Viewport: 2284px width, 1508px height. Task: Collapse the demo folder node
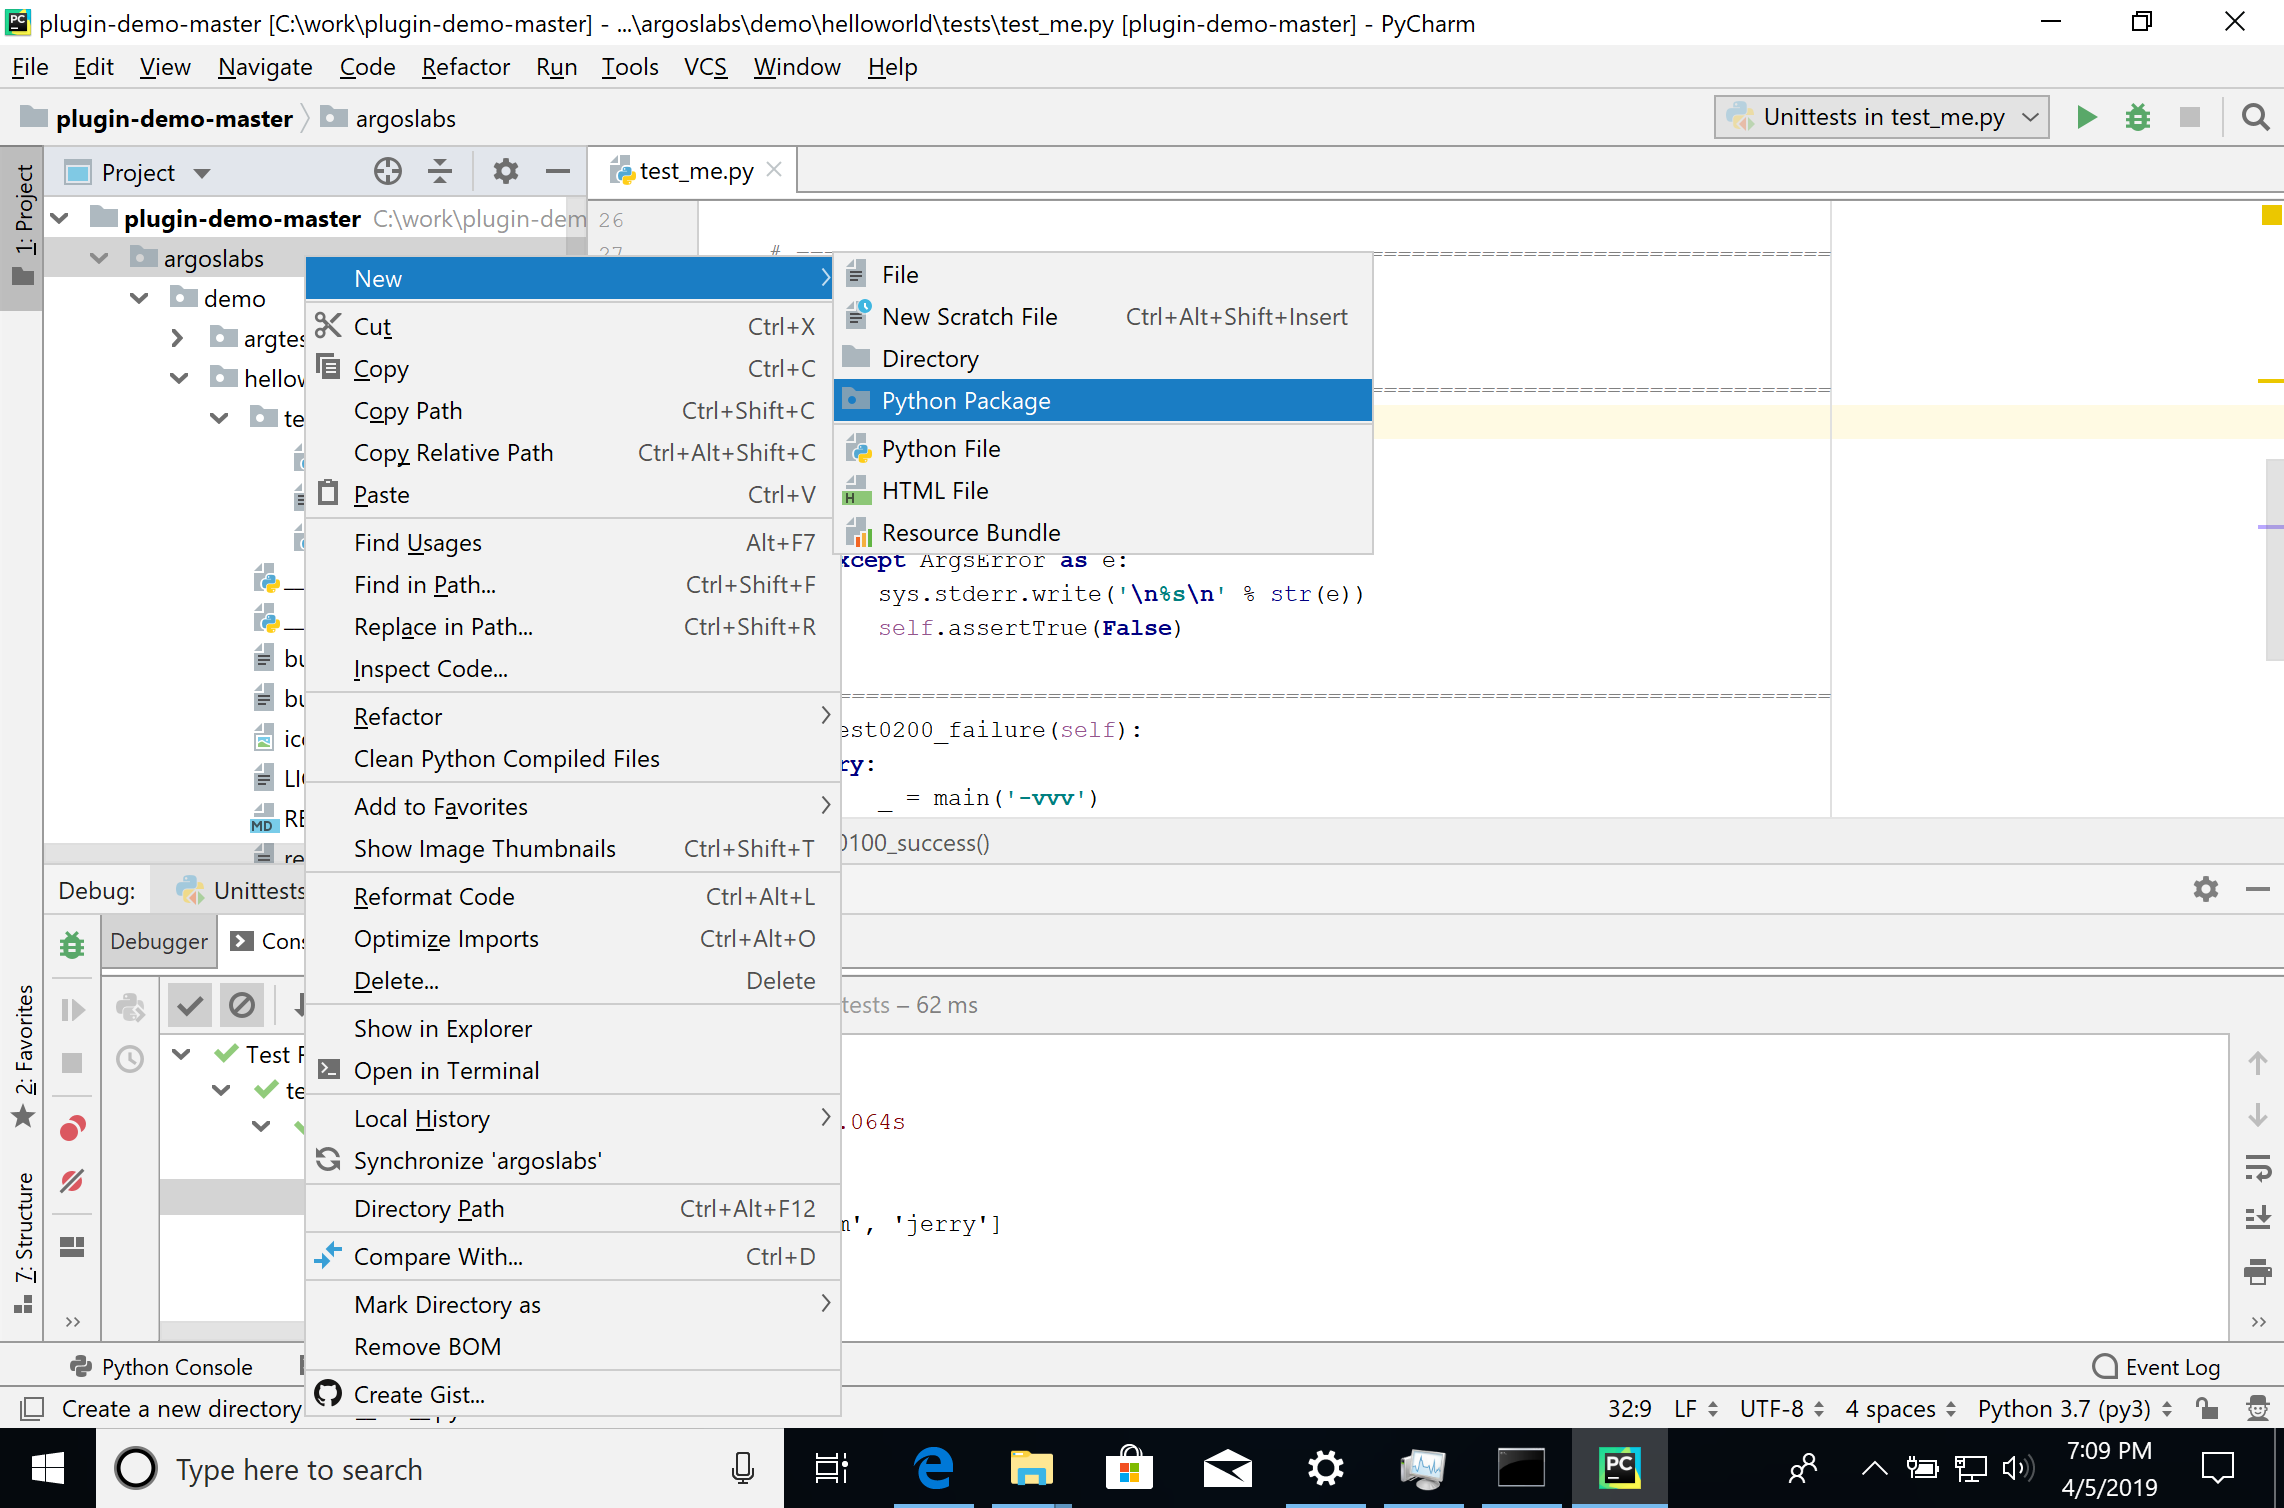pyautogui.click(x=139, y=298)
